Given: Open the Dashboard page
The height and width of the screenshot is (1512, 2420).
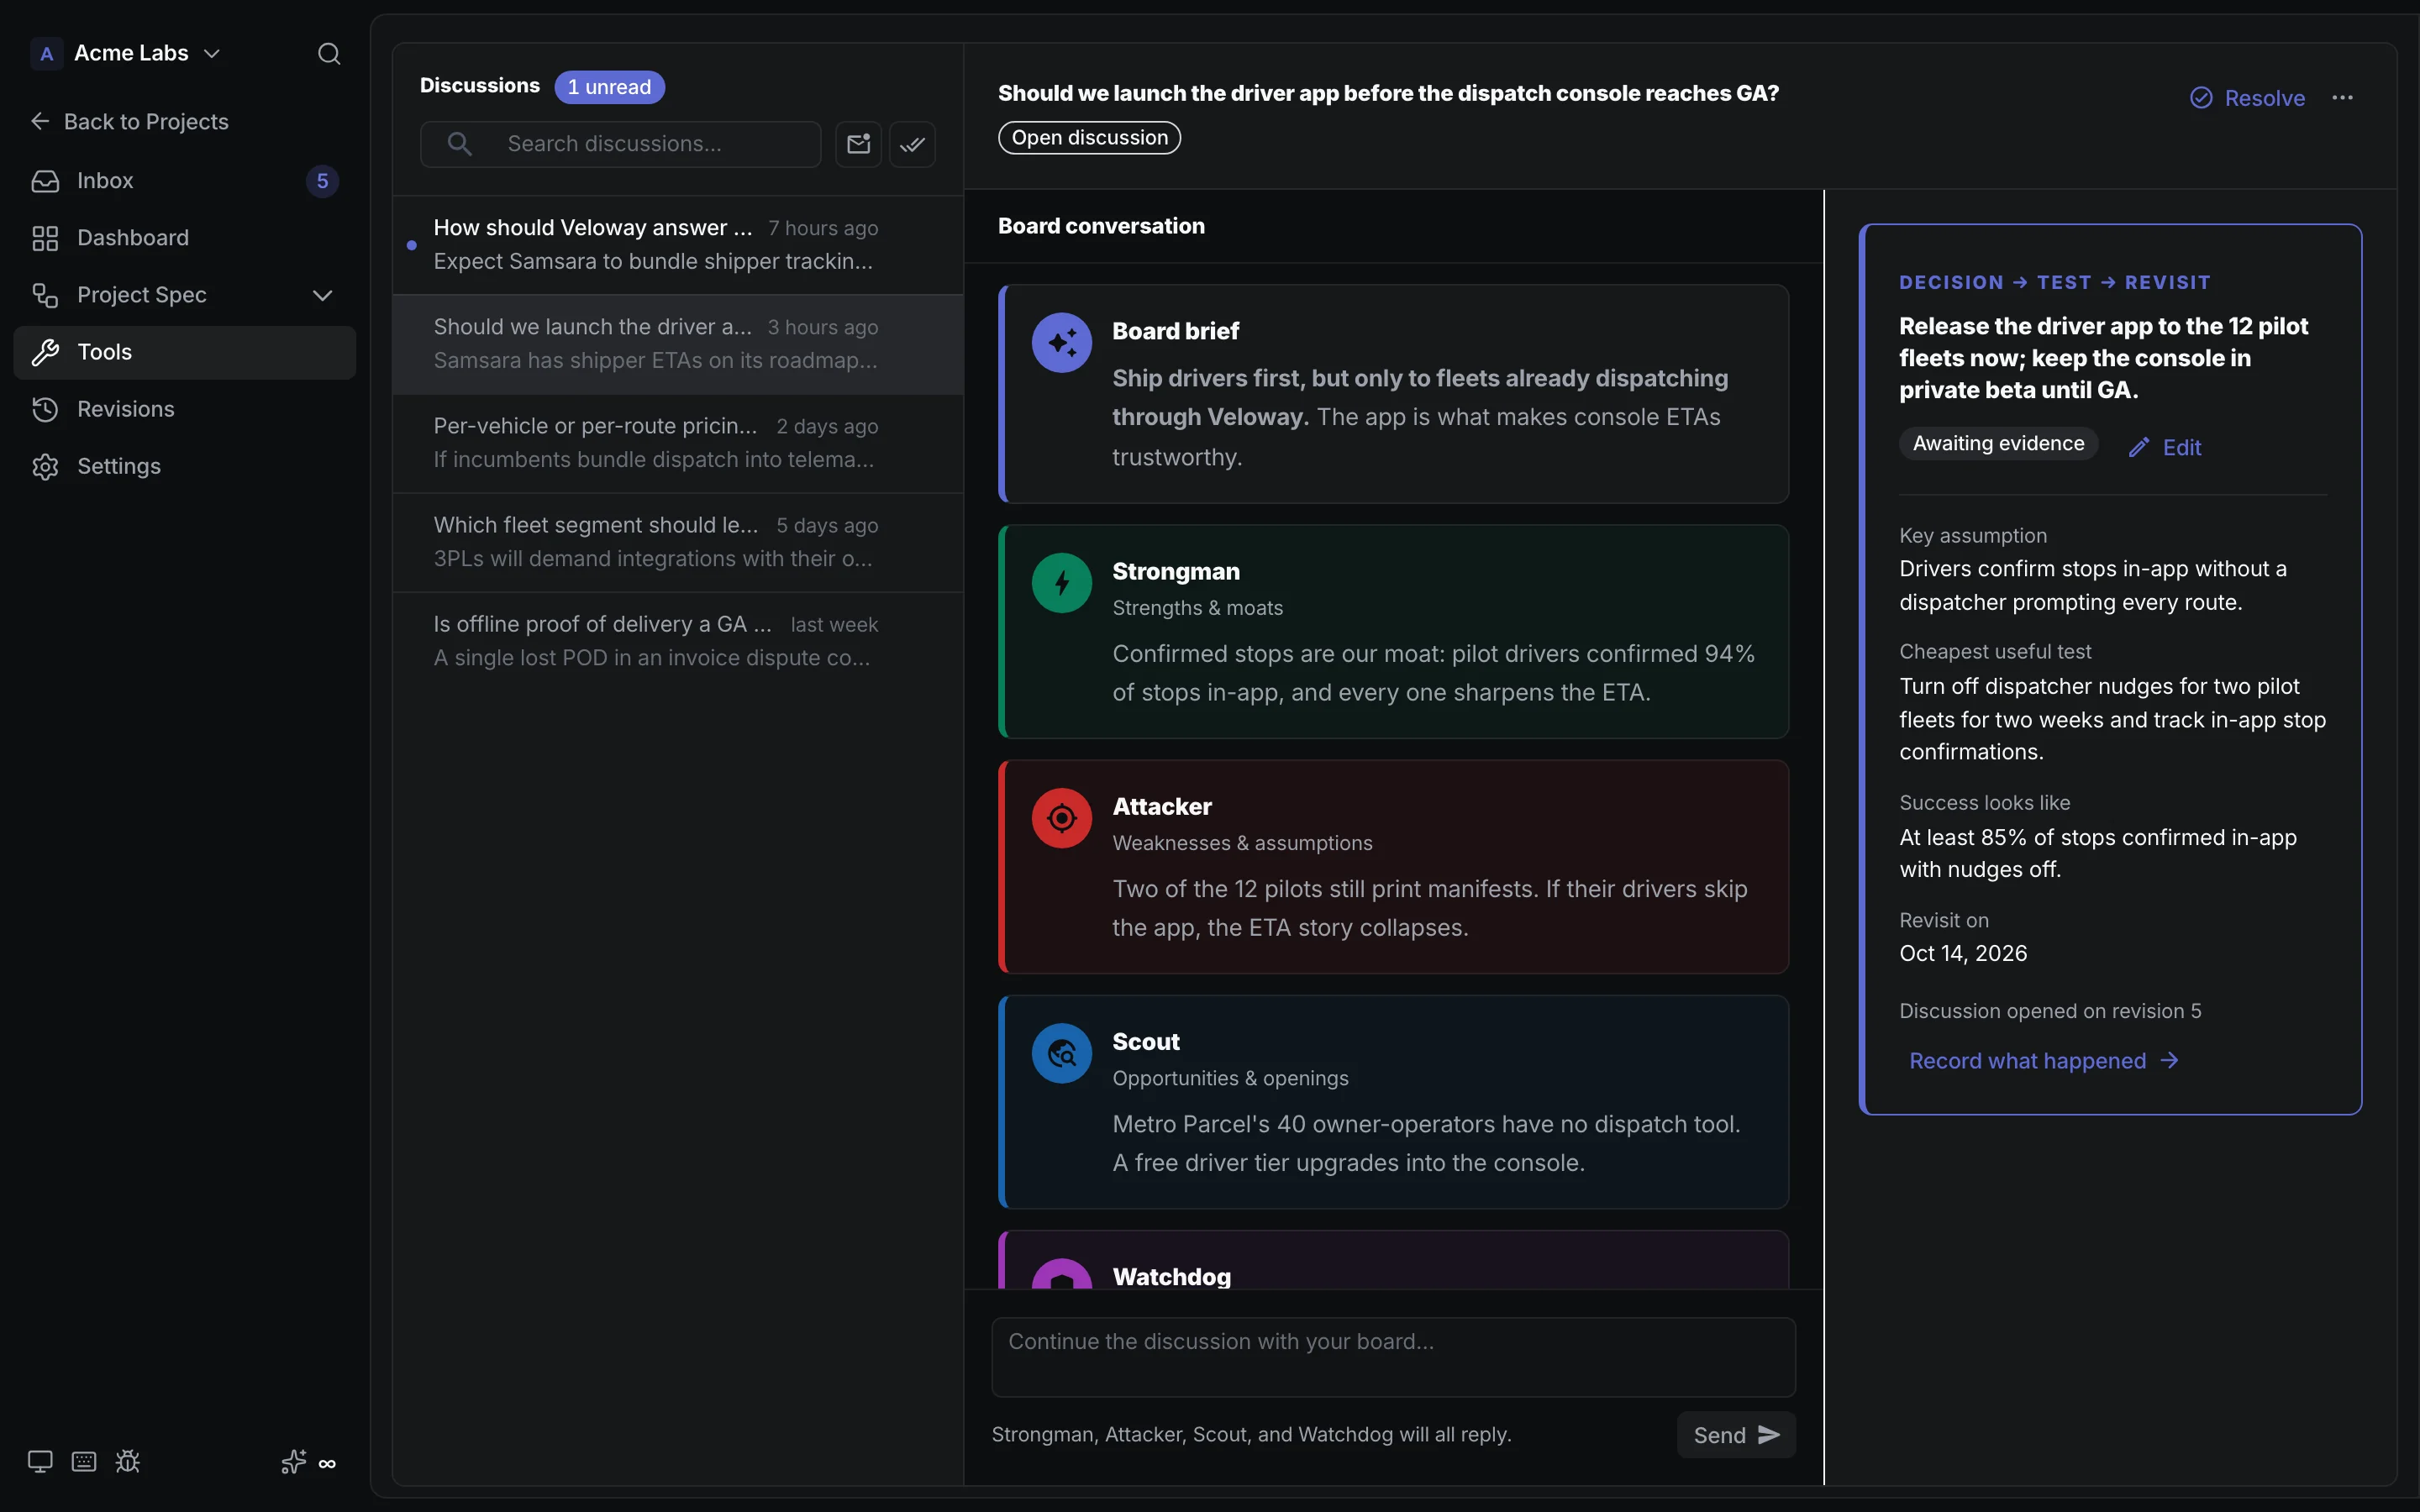Looking at the screenshot, I should point(185,238).
